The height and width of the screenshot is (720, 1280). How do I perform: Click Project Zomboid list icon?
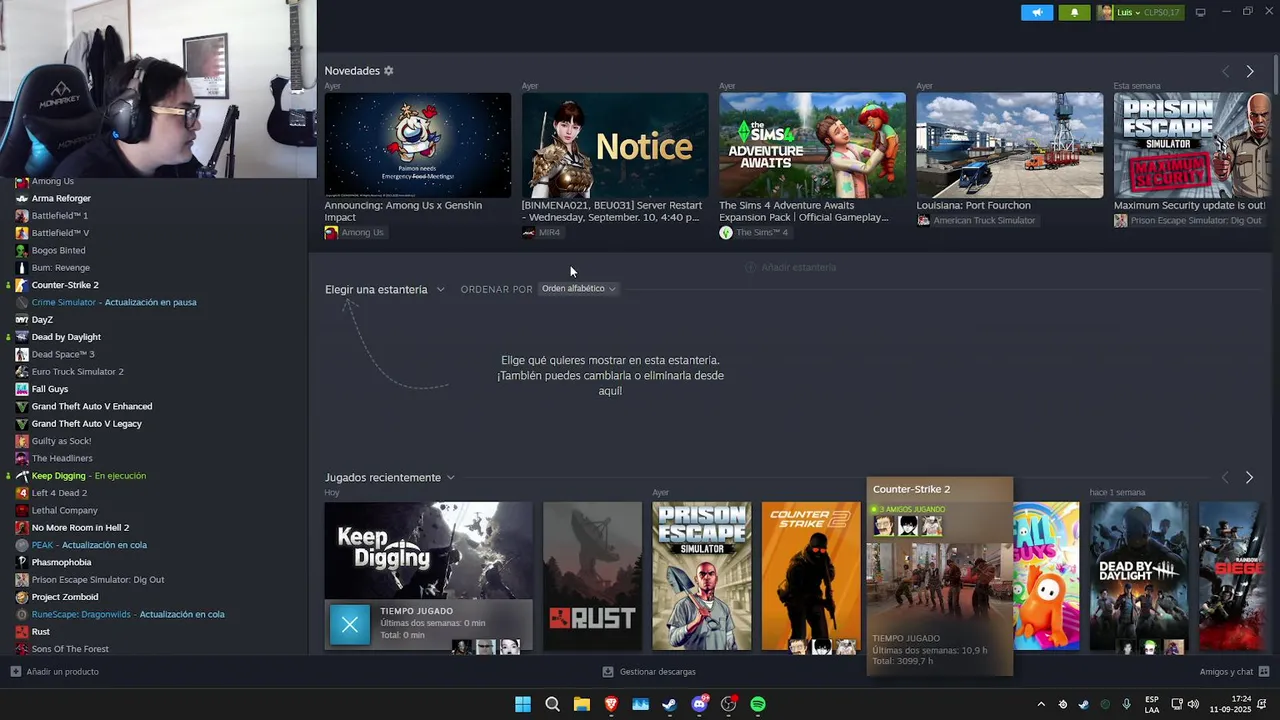click(x=22, y=597)
